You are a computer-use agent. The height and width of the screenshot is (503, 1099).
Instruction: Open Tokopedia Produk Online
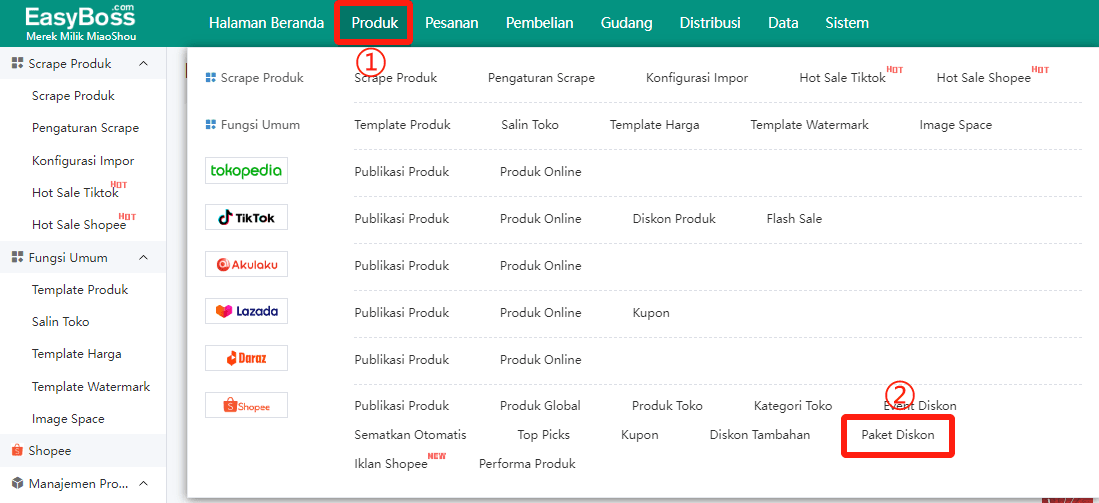click(540, 172)
